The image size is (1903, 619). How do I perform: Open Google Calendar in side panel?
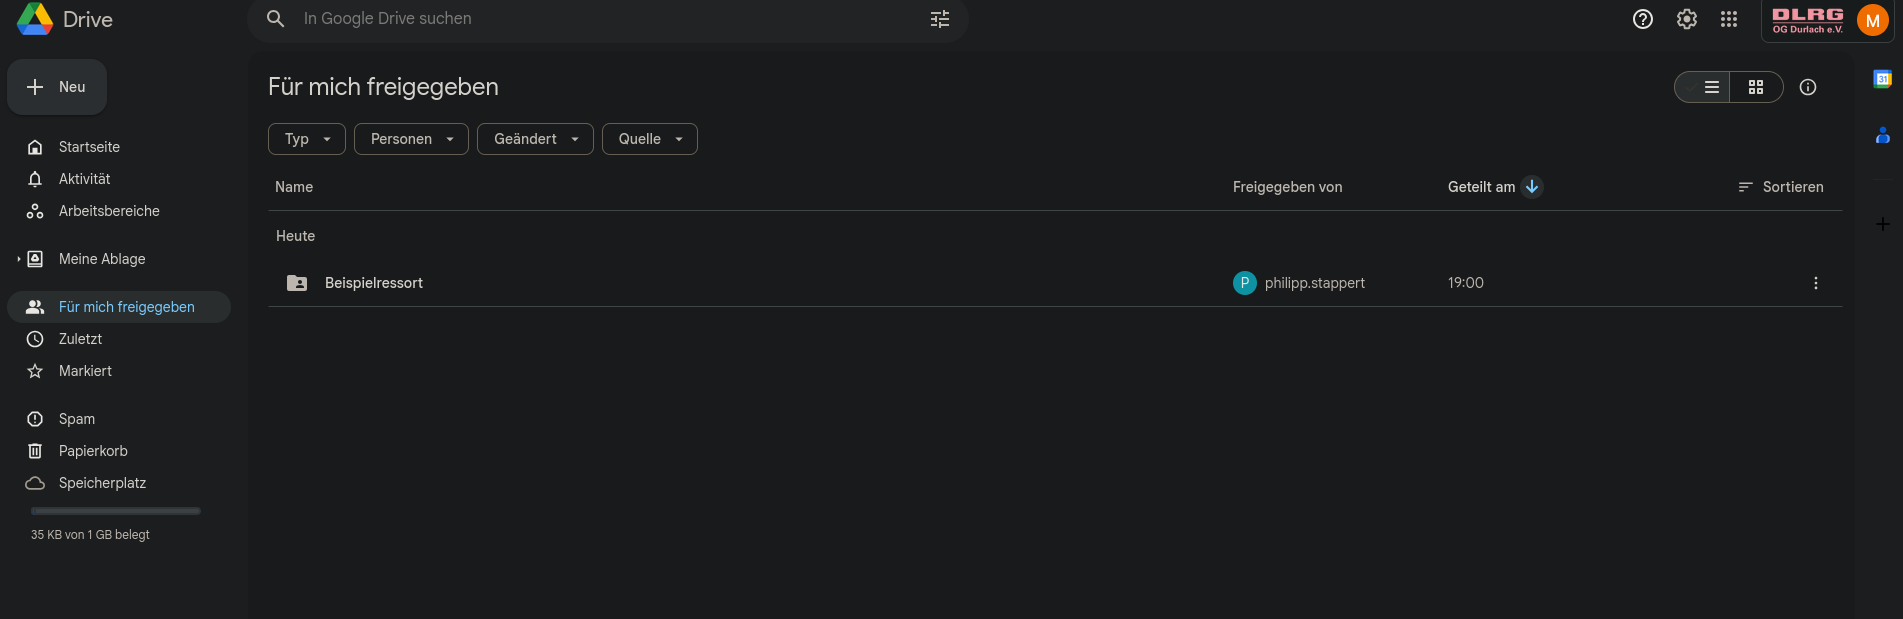[x=1882, y=79]
